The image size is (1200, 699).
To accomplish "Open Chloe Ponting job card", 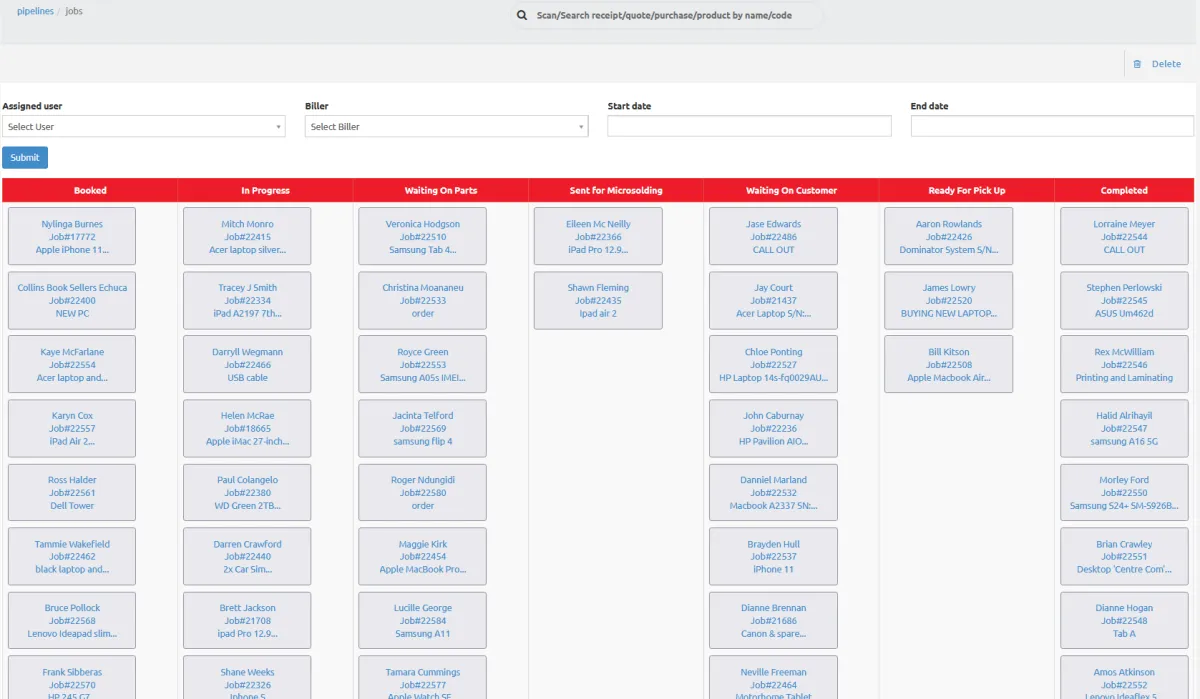I will pyautogui.click(x=773, y=365).
